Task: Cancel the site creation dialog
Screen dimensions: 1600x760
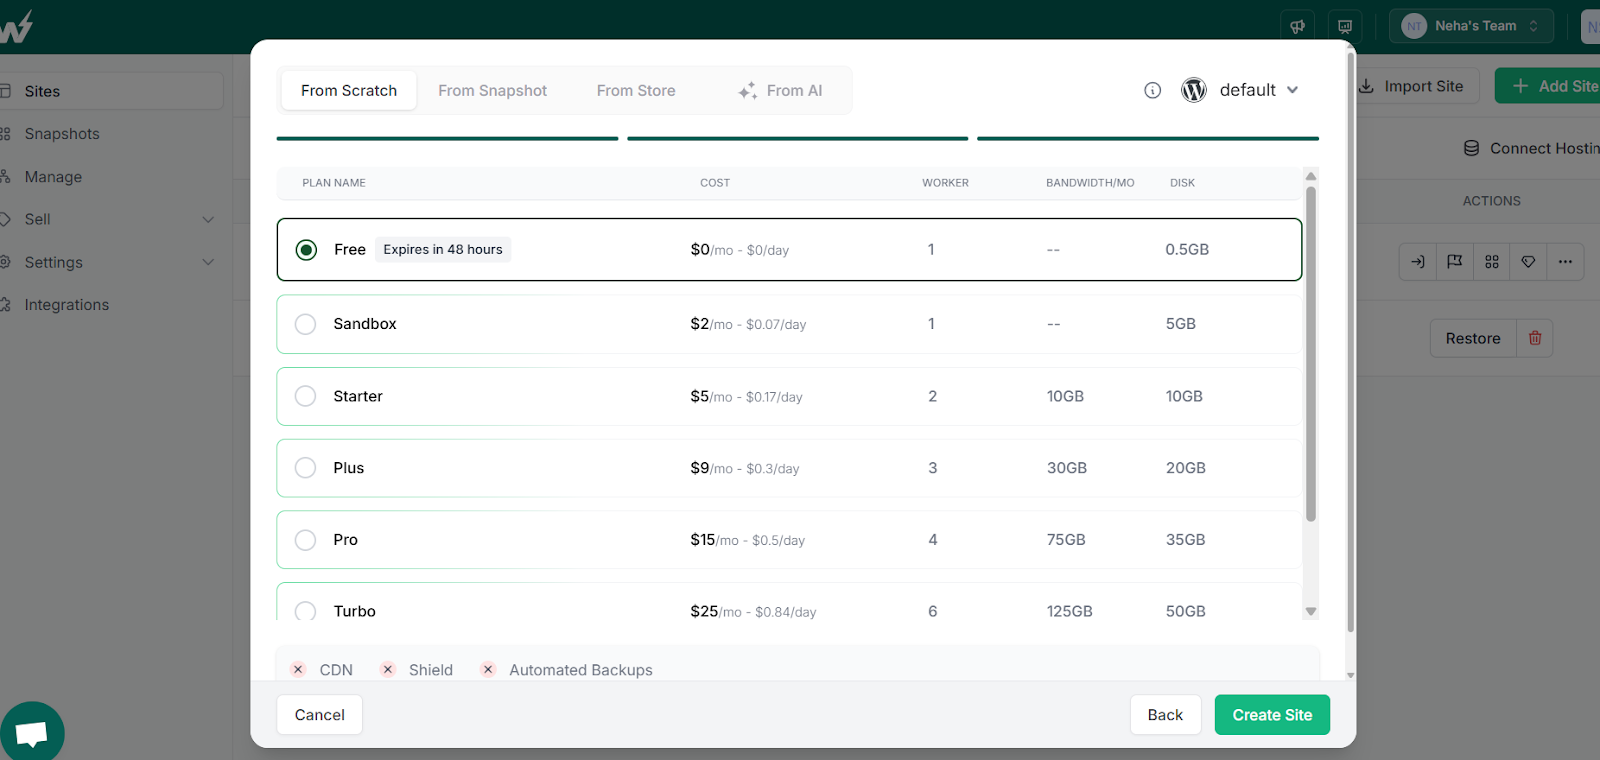Action: pyautogui.click(x=320, y=715)
